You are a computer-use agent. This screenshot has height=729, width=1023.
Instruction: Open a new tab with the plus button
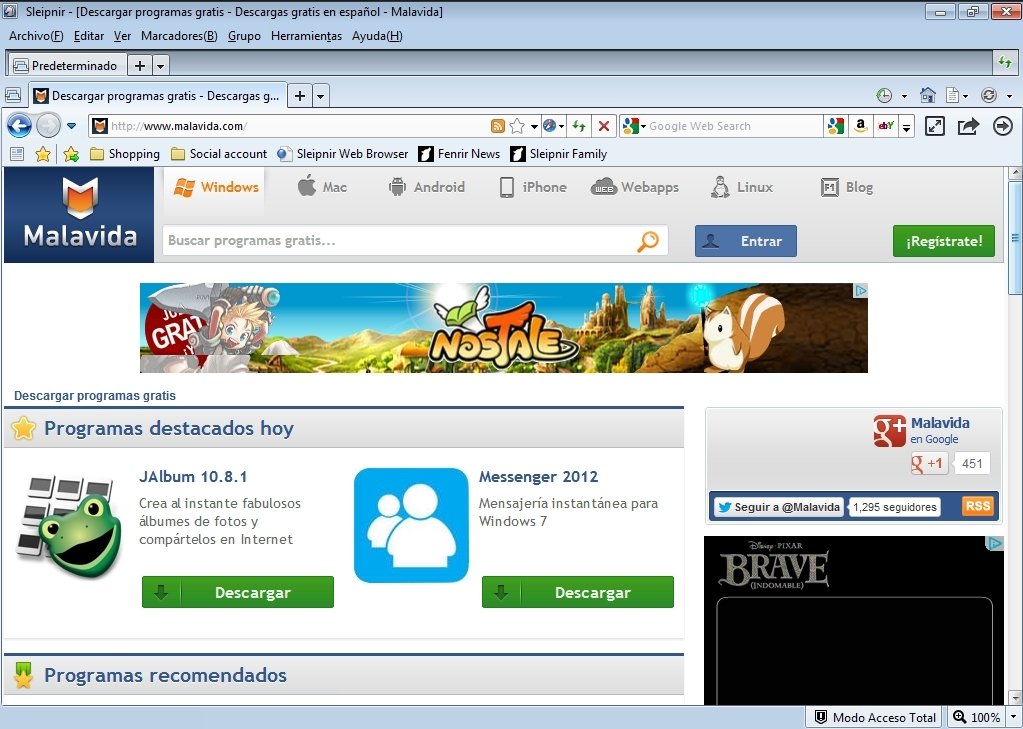pos(299,96)
